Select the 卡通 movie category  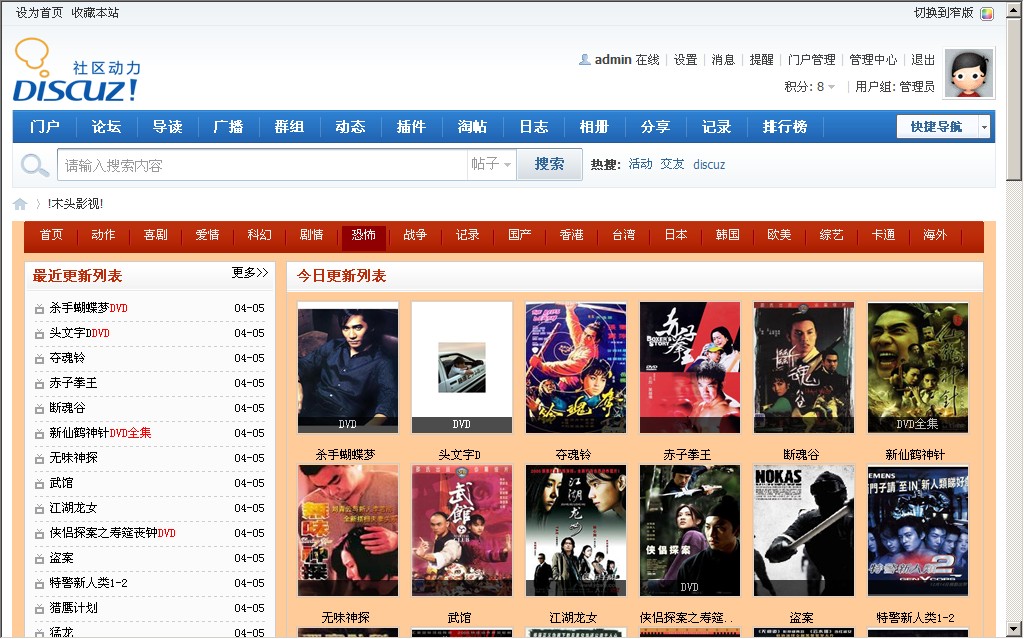(884, 235)
